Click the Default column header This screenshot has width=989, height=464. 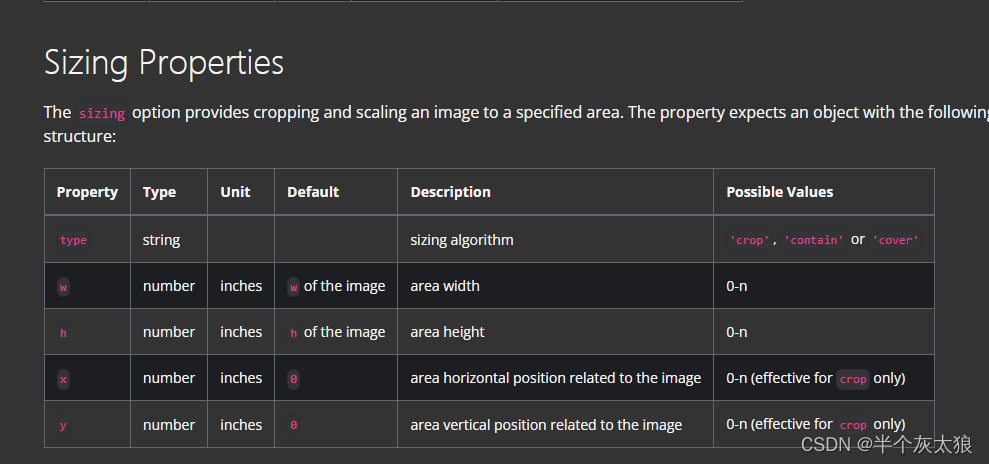pos(313,192)
